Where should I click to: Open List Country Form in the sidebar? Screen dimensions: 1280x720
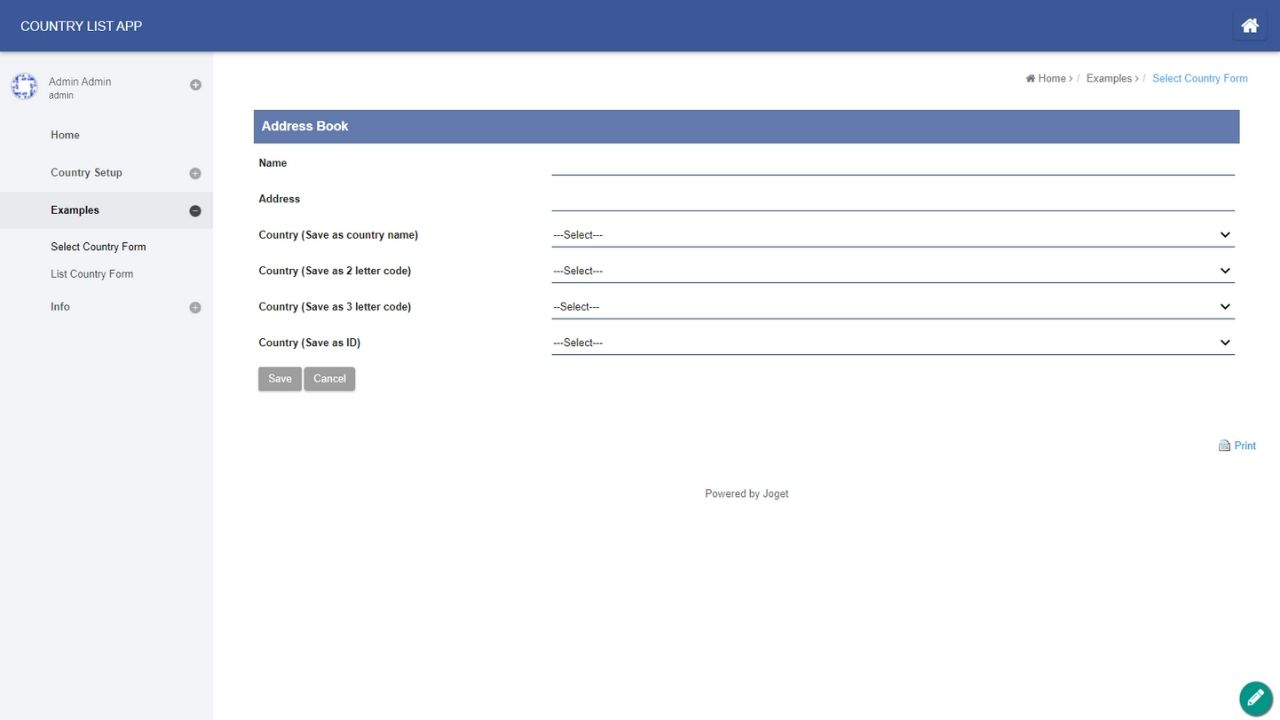pos(92,274)
